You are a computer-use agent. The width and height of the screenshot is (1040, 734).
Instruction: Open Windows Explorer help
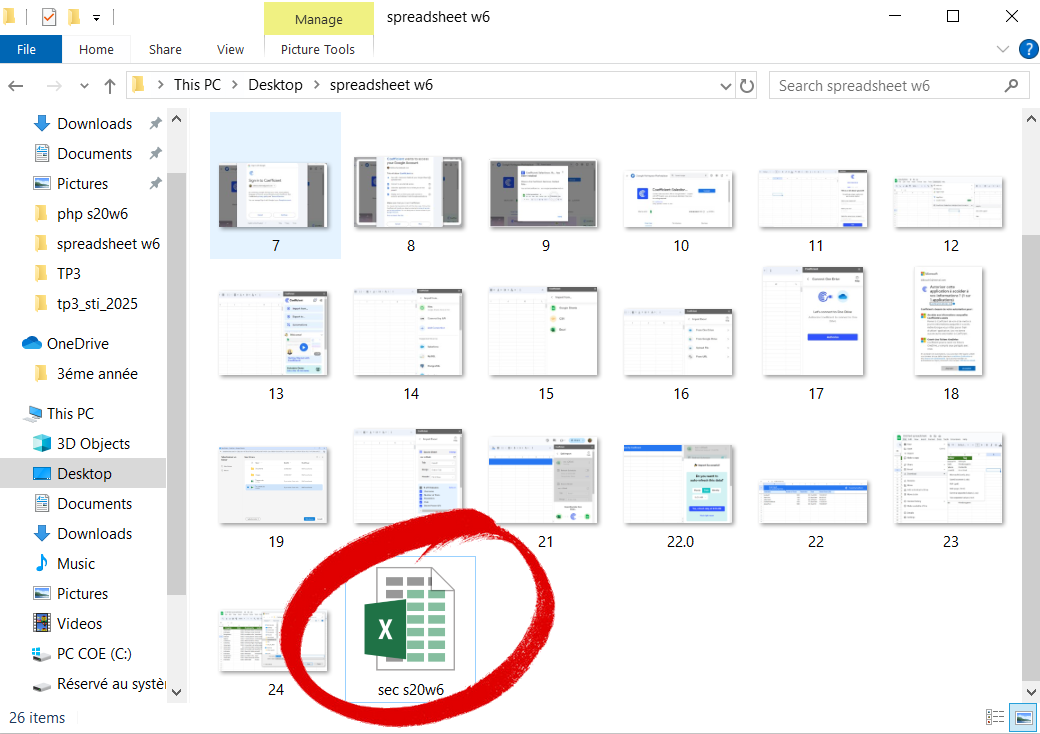1029,49
